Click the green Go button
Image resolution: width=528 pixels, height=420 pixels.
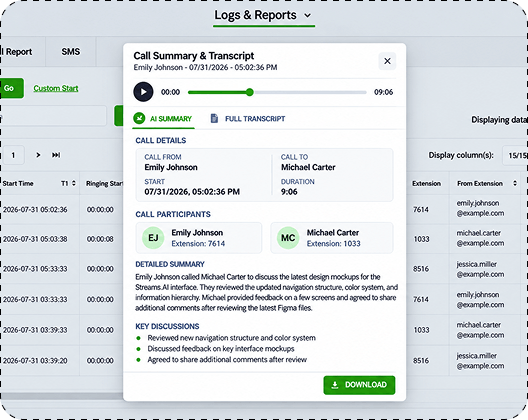[x=11, y=88]
